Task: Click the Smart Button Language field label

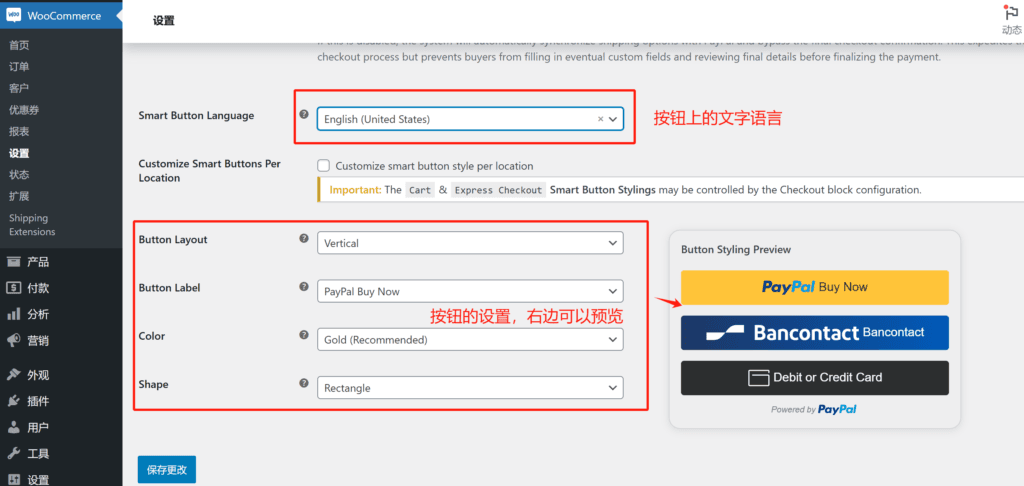Action: pyautogui.click(x=196, y=116)
